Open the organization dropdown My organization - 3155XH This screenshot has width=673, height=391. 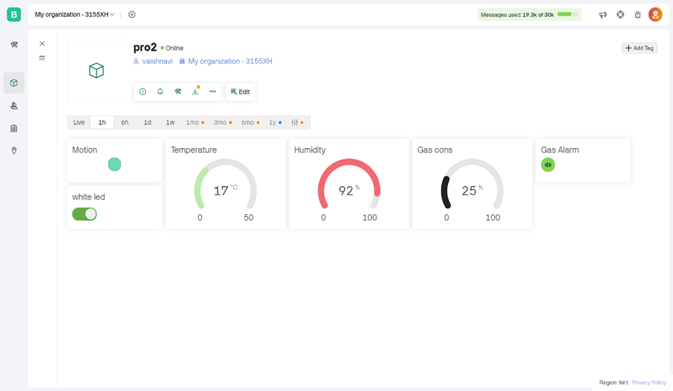pos(75,15)
